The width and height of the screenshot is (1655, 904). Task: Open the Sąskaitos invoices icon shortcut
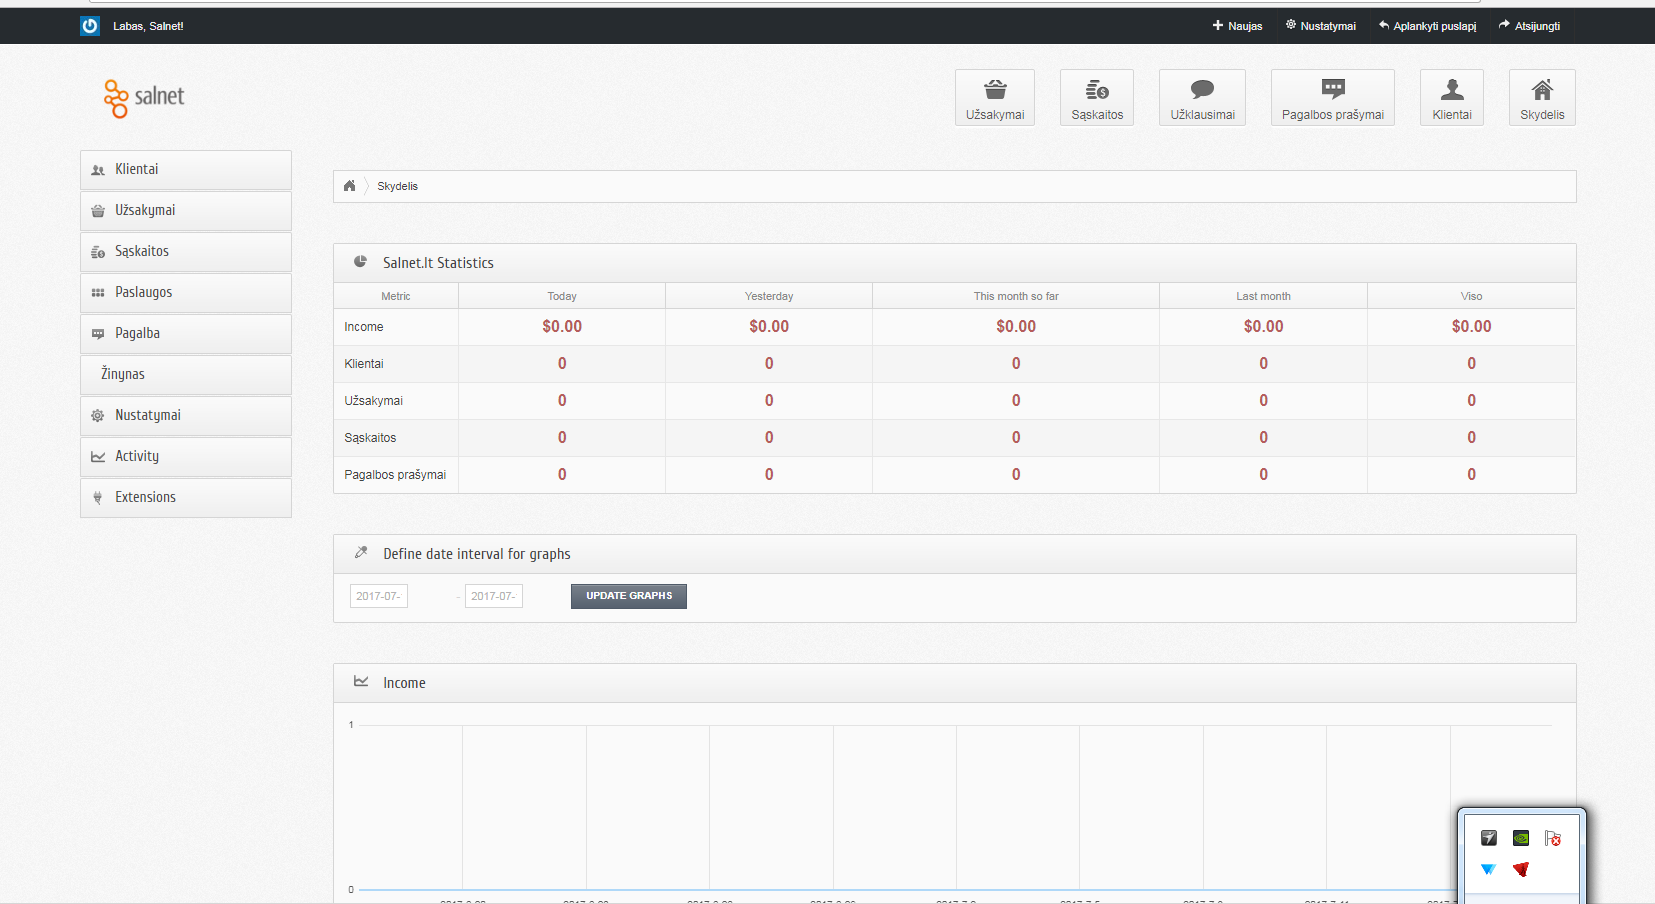coord(1097,98)
